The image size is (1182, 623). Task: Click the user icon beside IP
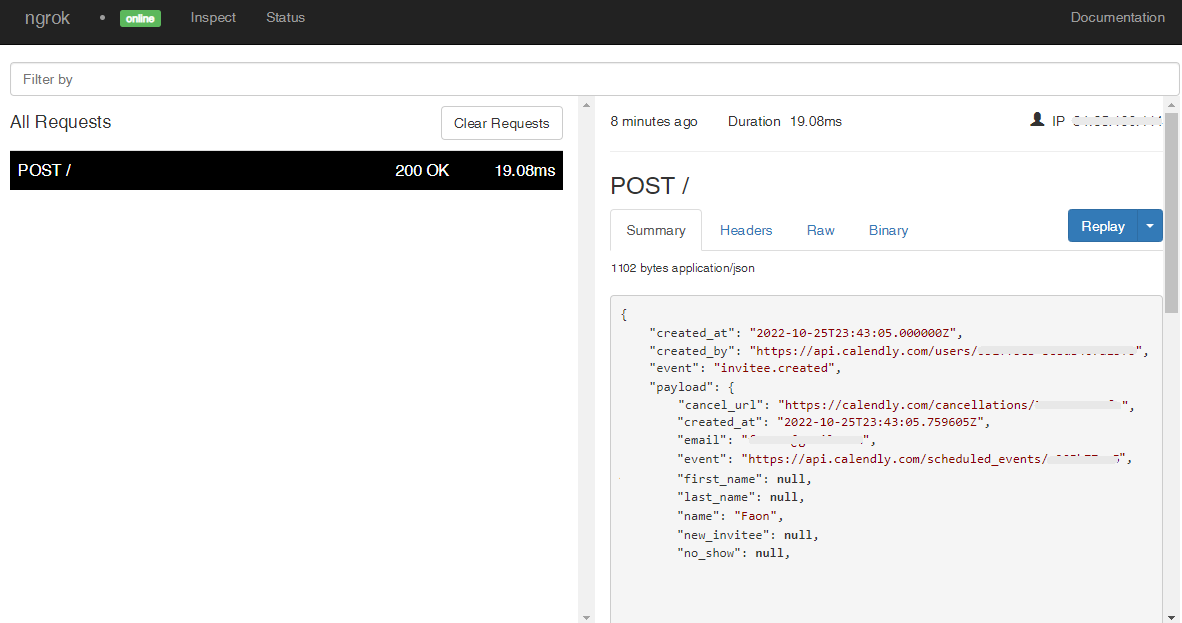point(1037,120)
